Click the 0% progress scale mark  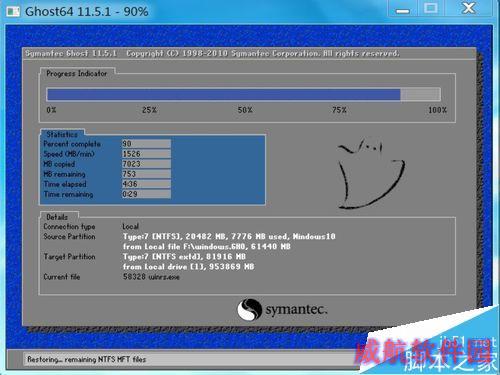(x=51, y=110)
